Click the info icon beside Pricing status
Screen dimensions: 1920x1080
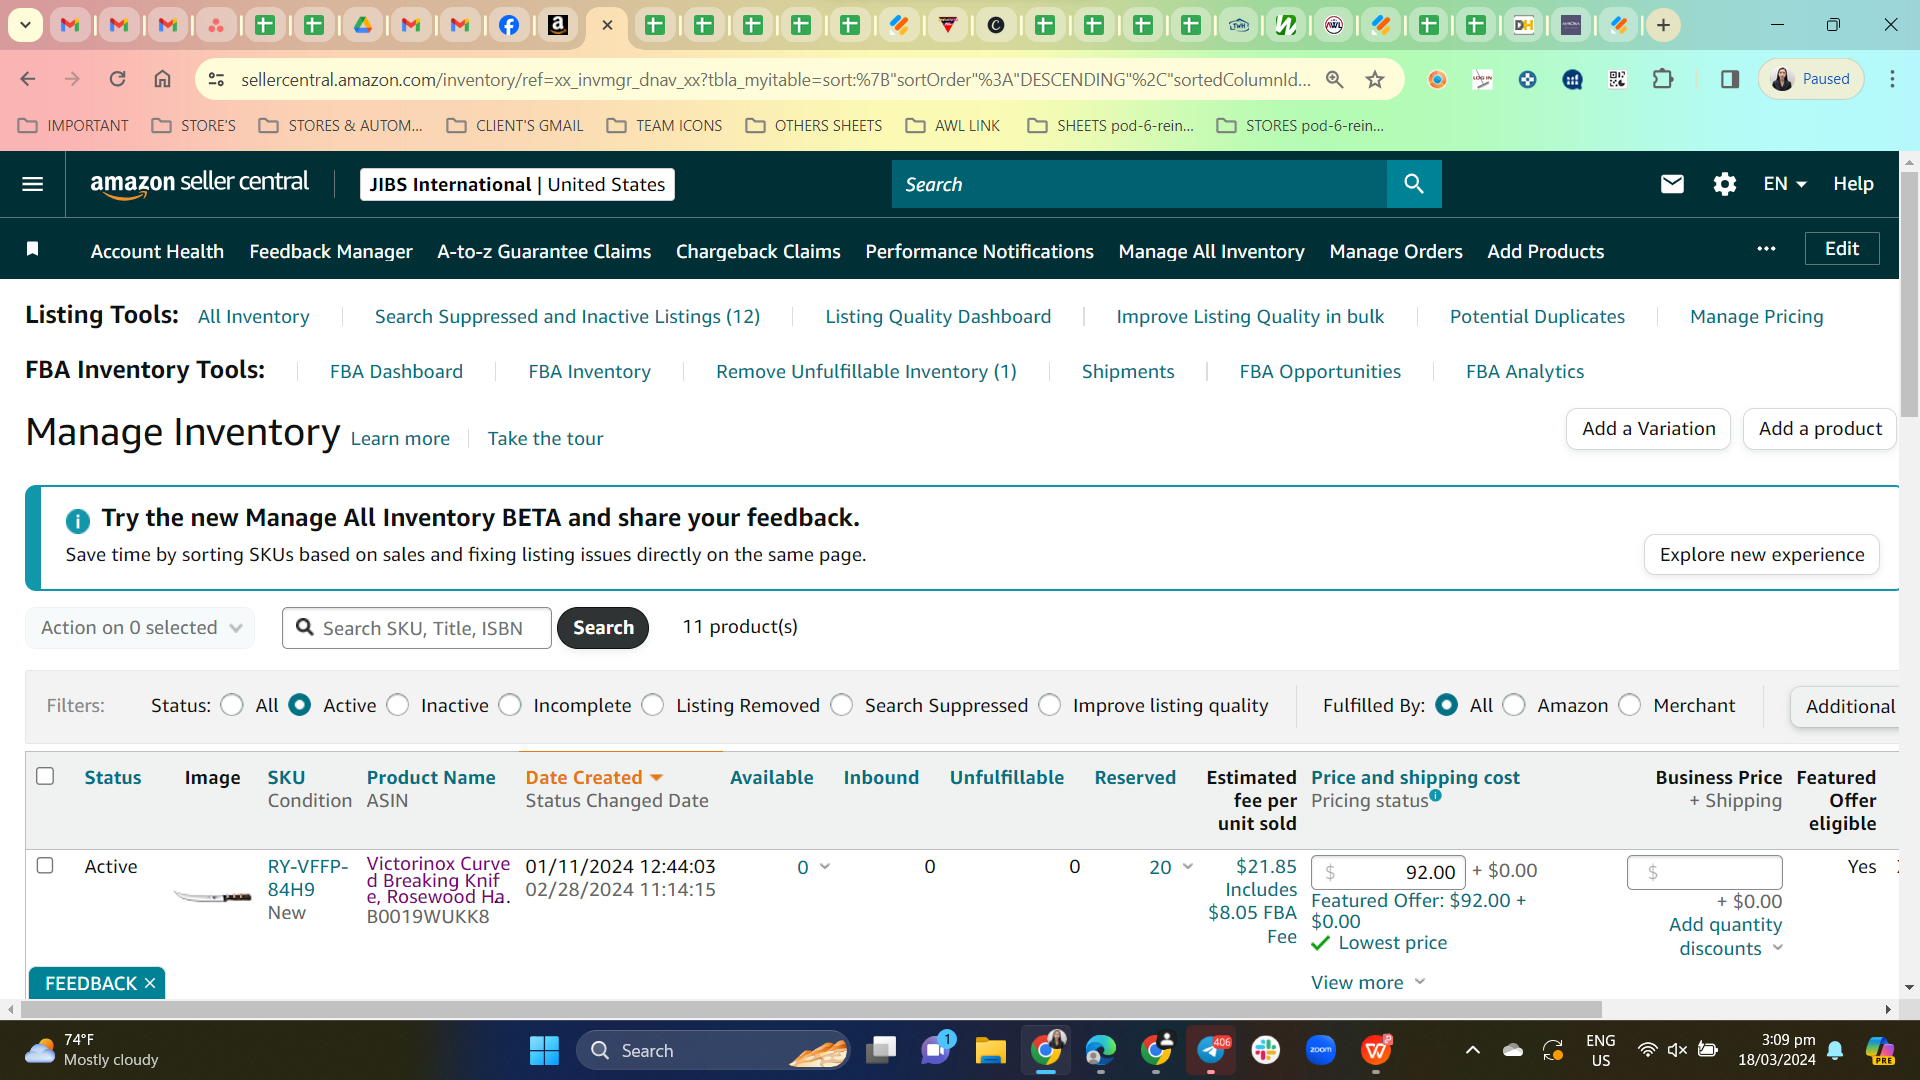1436,796
